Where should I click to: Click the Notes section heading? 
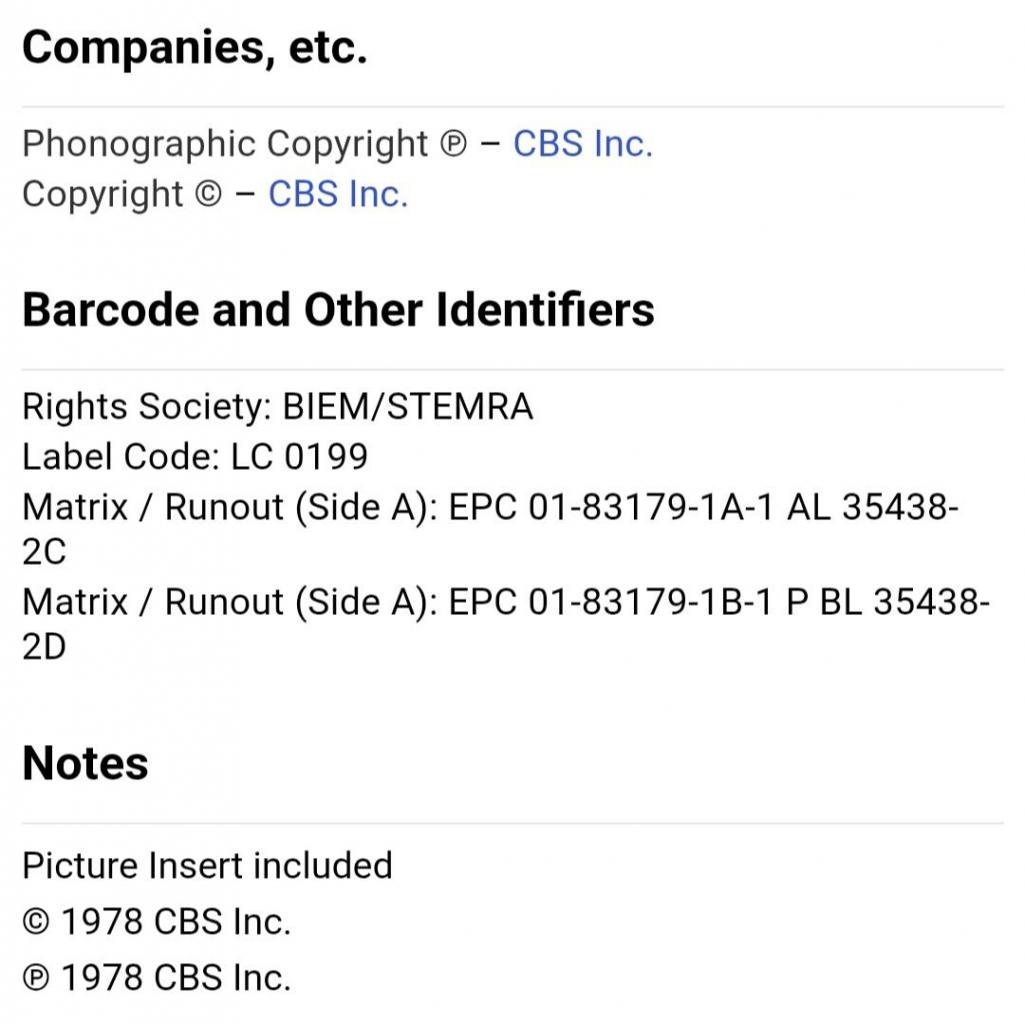point(85,764)
